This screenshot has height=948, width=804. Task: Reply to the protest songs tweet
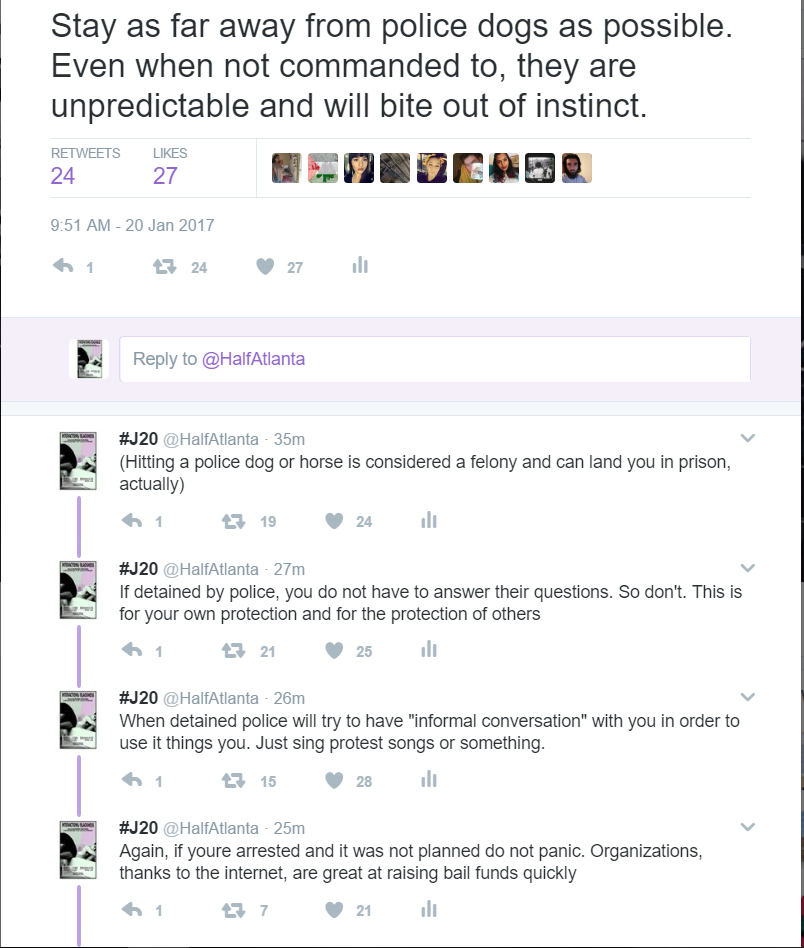[132, 780]
